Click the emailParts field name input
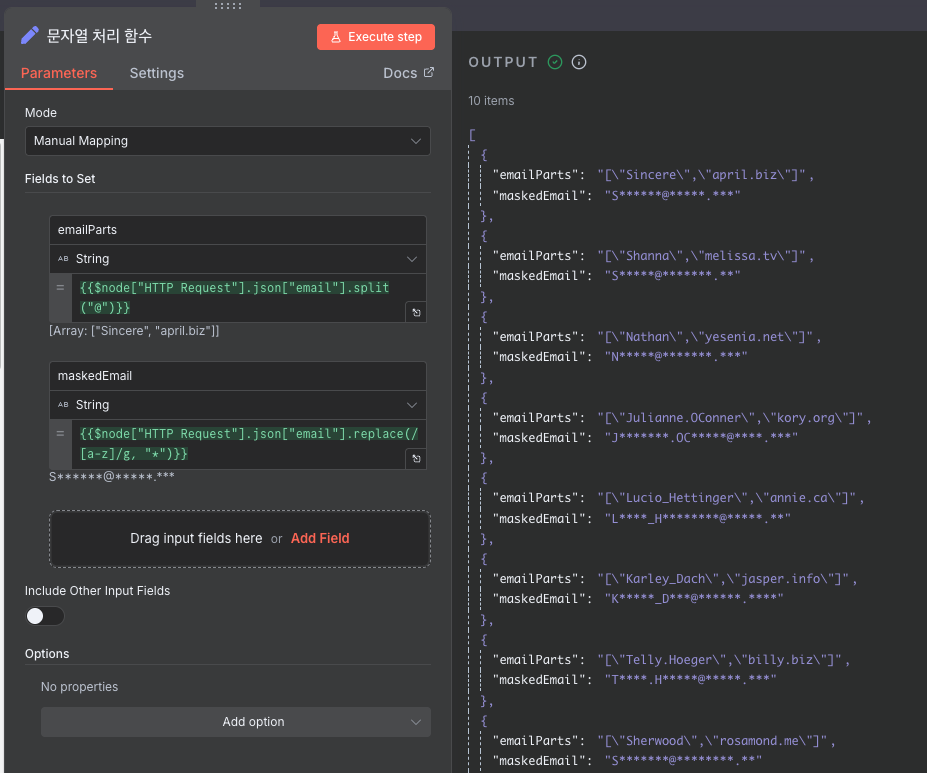The image size is (927, 773). [x=238, y=230]
